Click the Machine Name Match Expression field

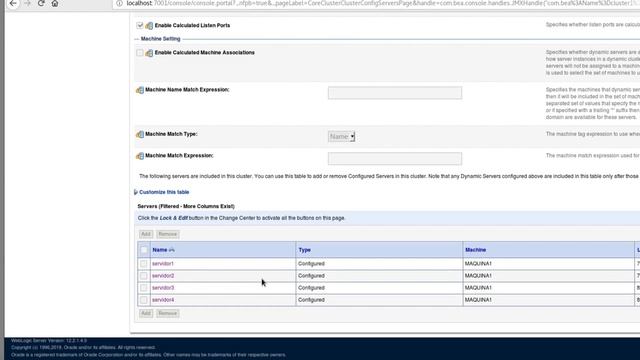395,93
